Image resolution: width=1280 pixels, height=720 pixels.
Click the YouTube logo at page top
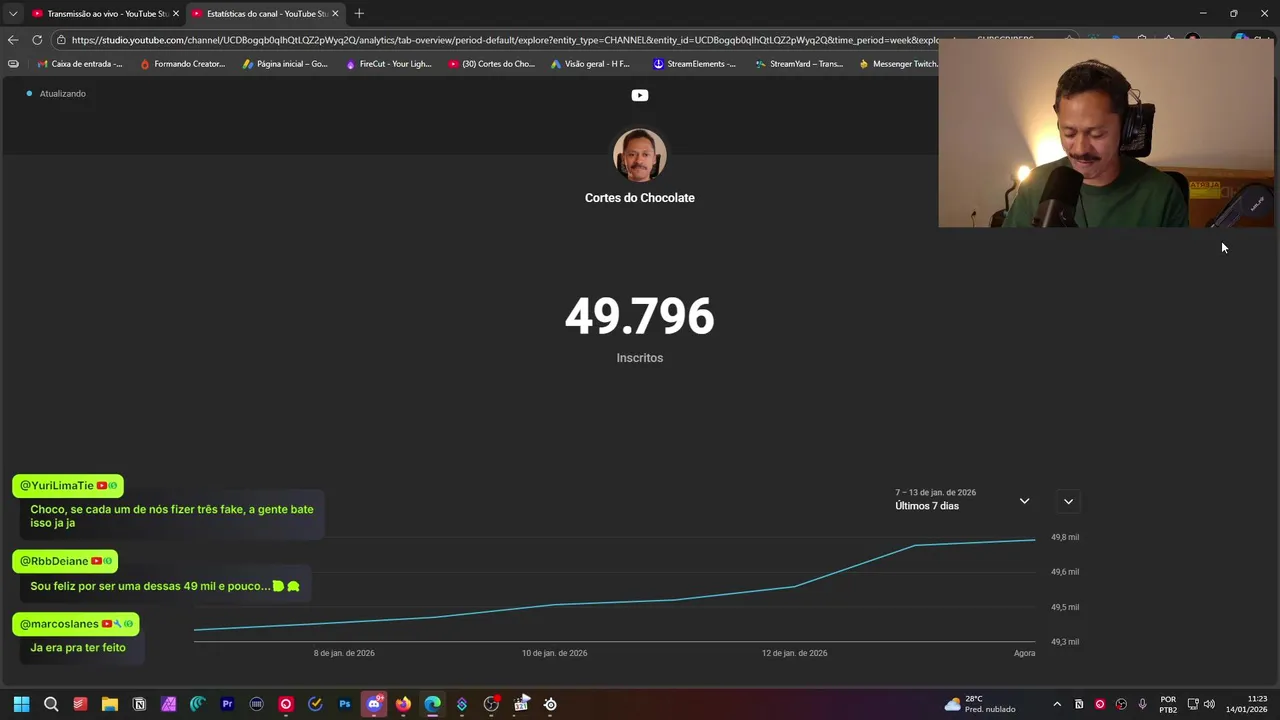[x=639, y=95]
